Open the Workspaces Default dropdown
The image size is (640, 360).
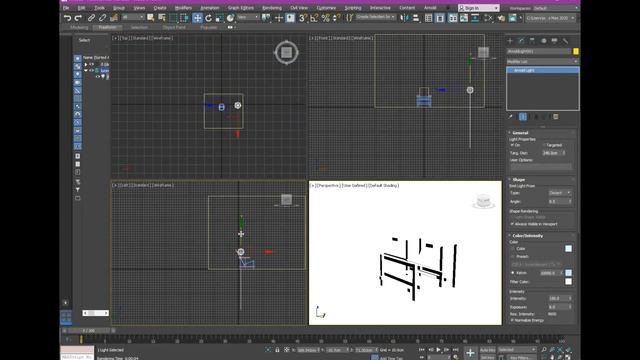click(x=555, y=8)
